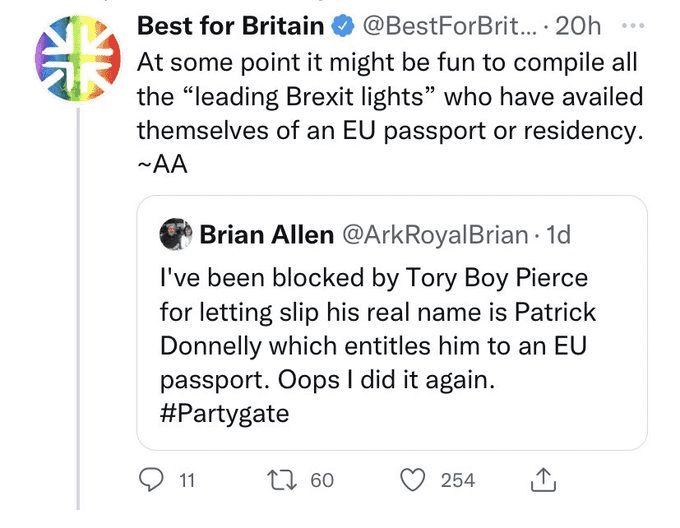Click the 60 retweets count

322,481
